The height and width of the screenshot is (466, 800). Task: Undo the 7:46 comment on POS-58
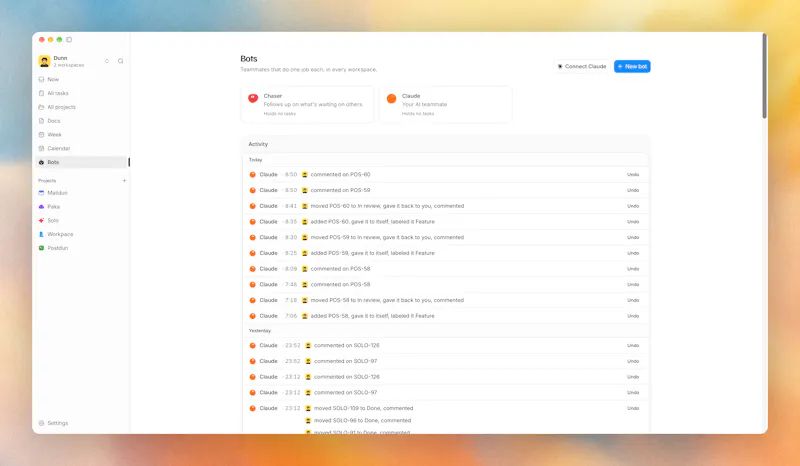coord(633,284)
